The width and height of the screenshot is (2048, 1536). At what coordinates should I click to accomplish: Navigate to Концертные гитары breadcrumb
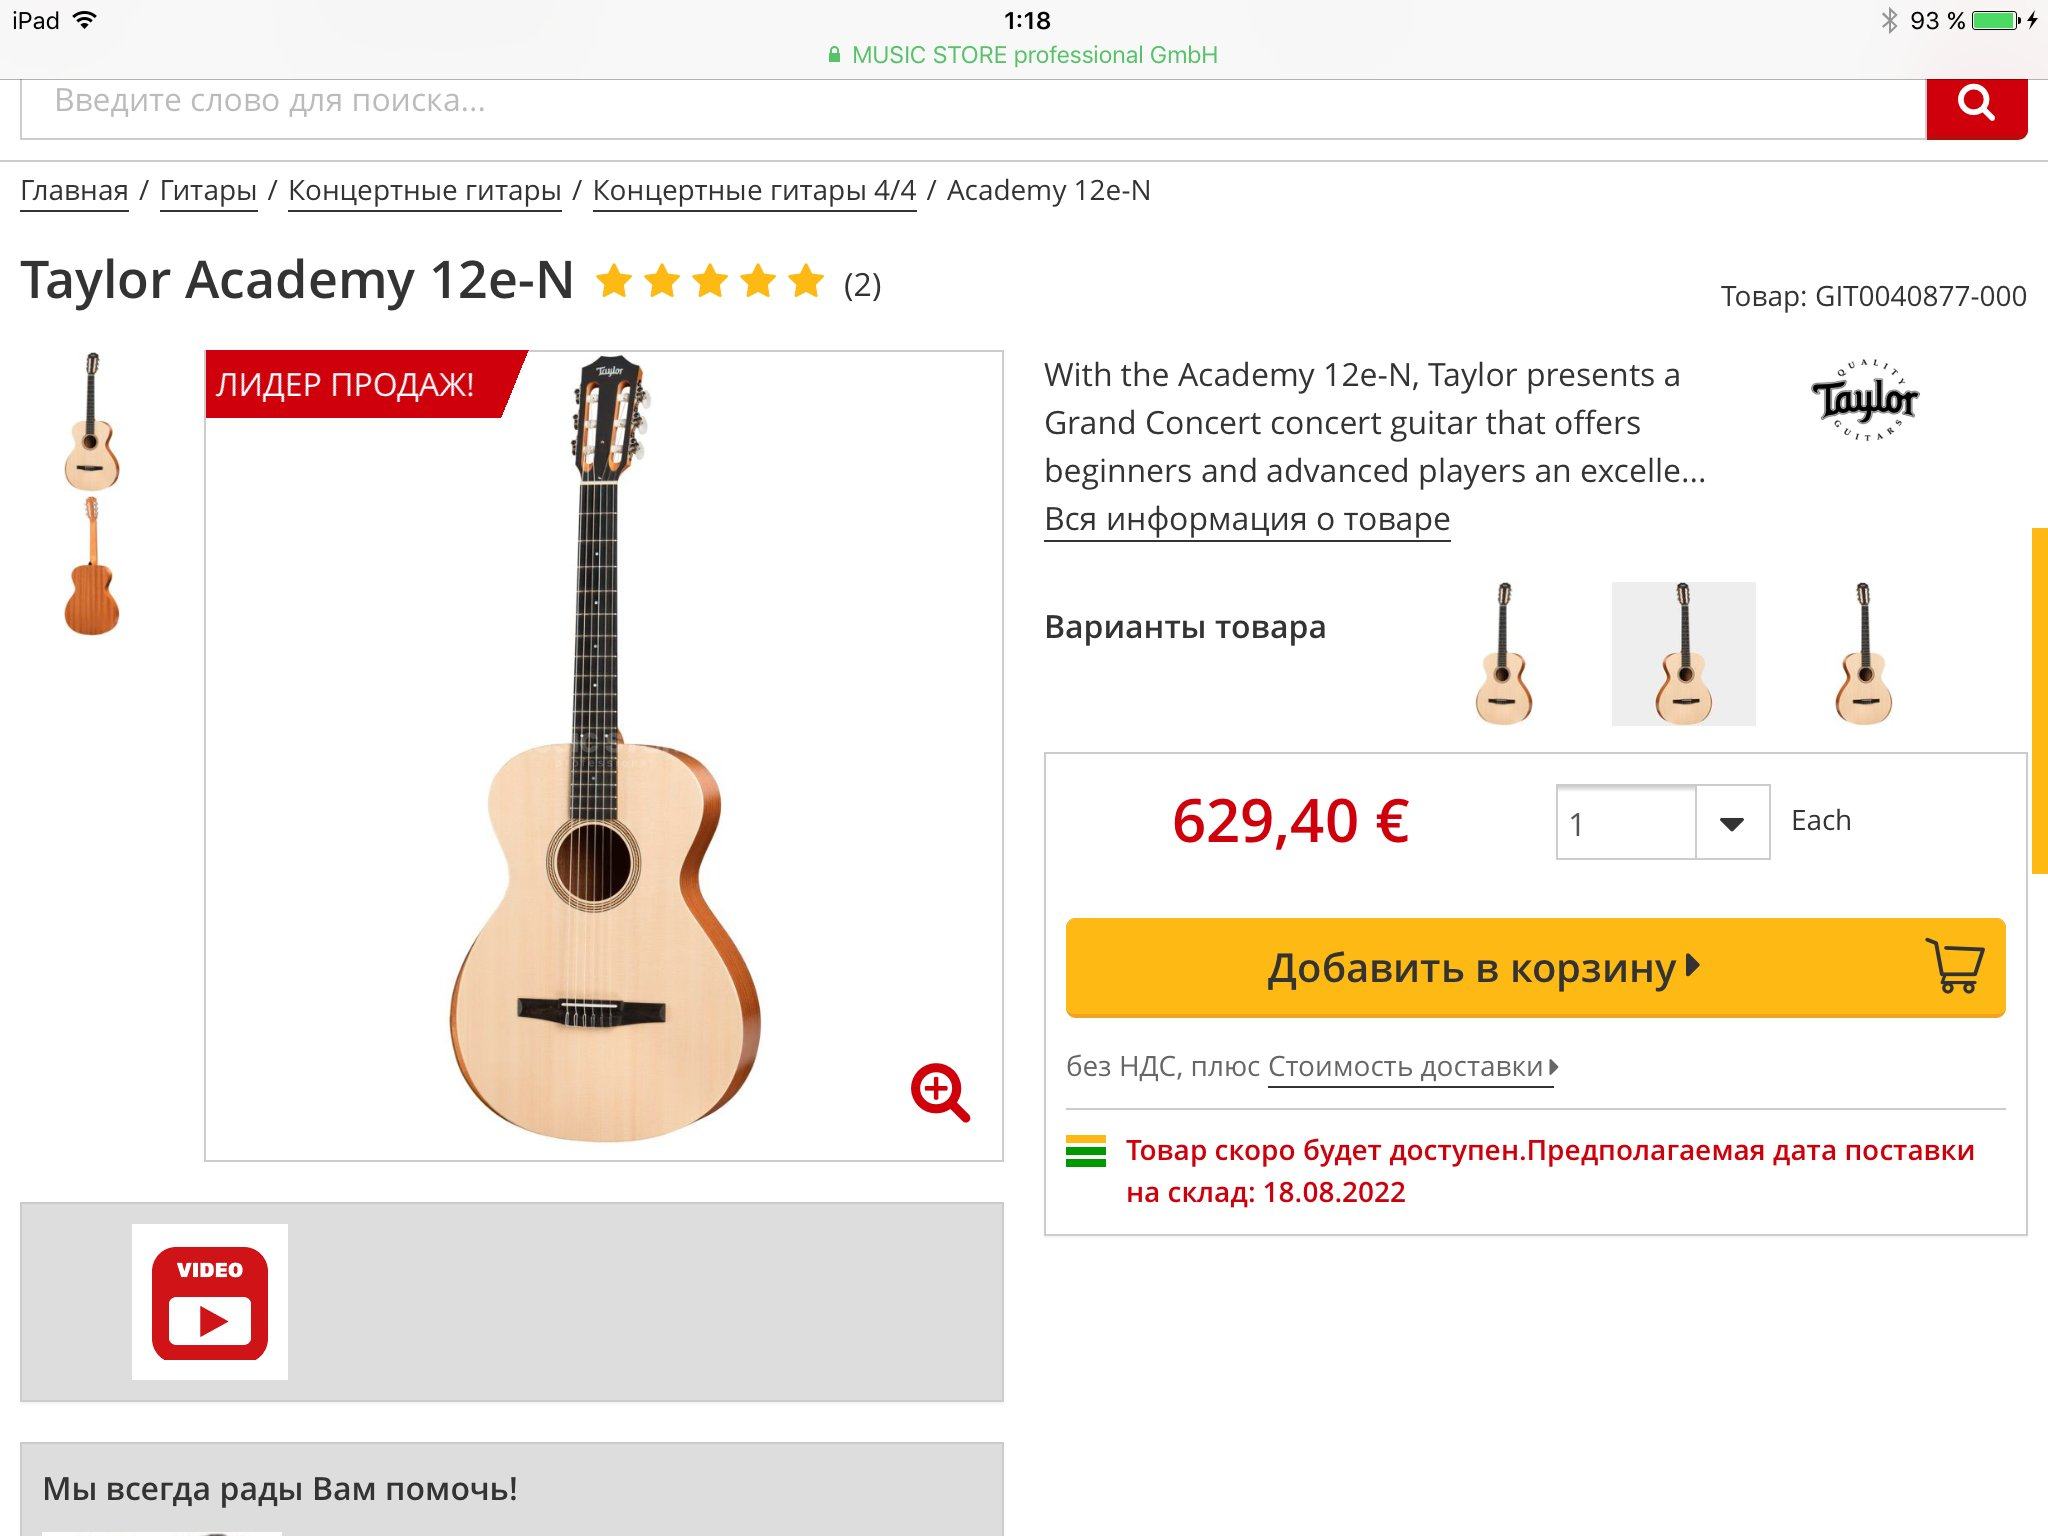pos(424,190)
